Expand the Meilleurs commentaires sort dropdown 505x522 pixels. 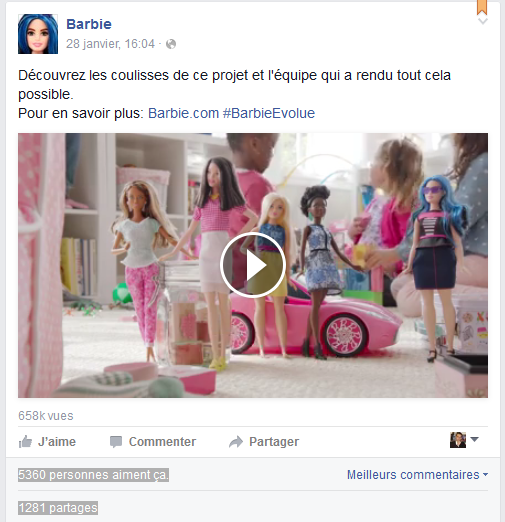tap(417, 475)
